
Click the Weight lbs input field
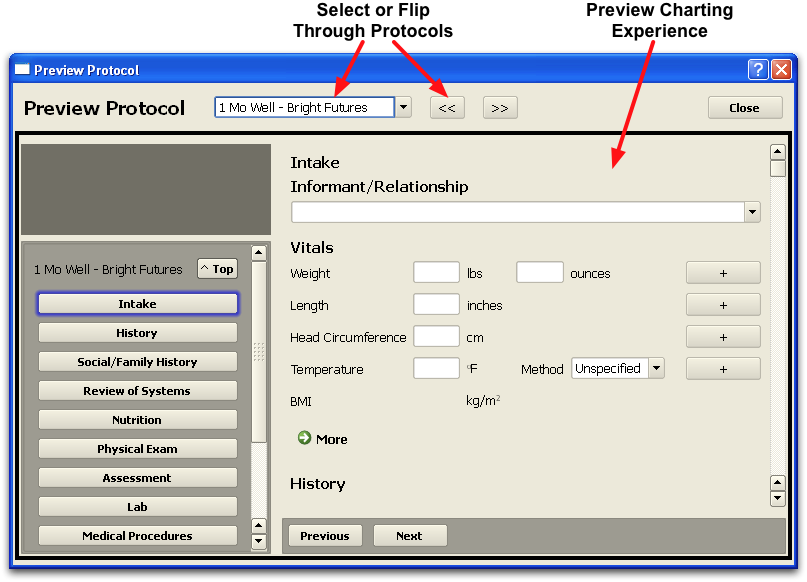pyautogui.click(x=436, y=272)
